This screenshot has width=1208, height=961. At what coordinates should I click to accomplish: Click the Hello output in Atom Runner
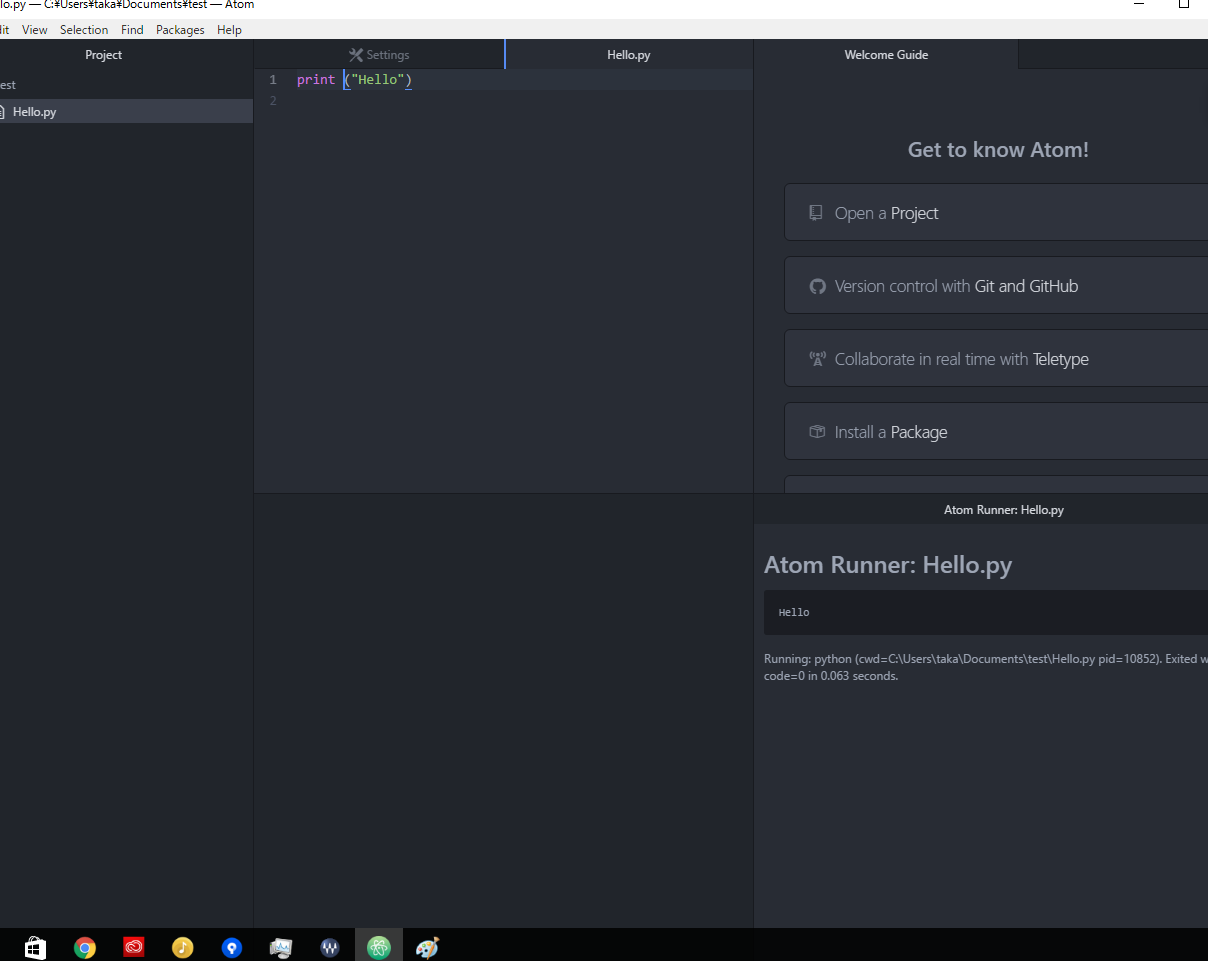pos(794,612)
